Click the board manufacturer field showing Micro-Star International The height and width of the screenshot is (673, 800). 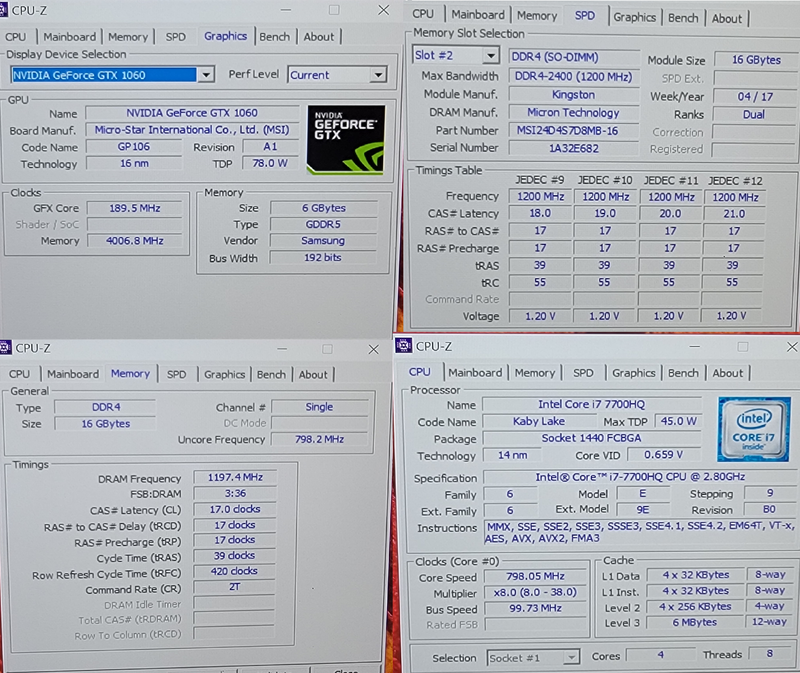192,130
